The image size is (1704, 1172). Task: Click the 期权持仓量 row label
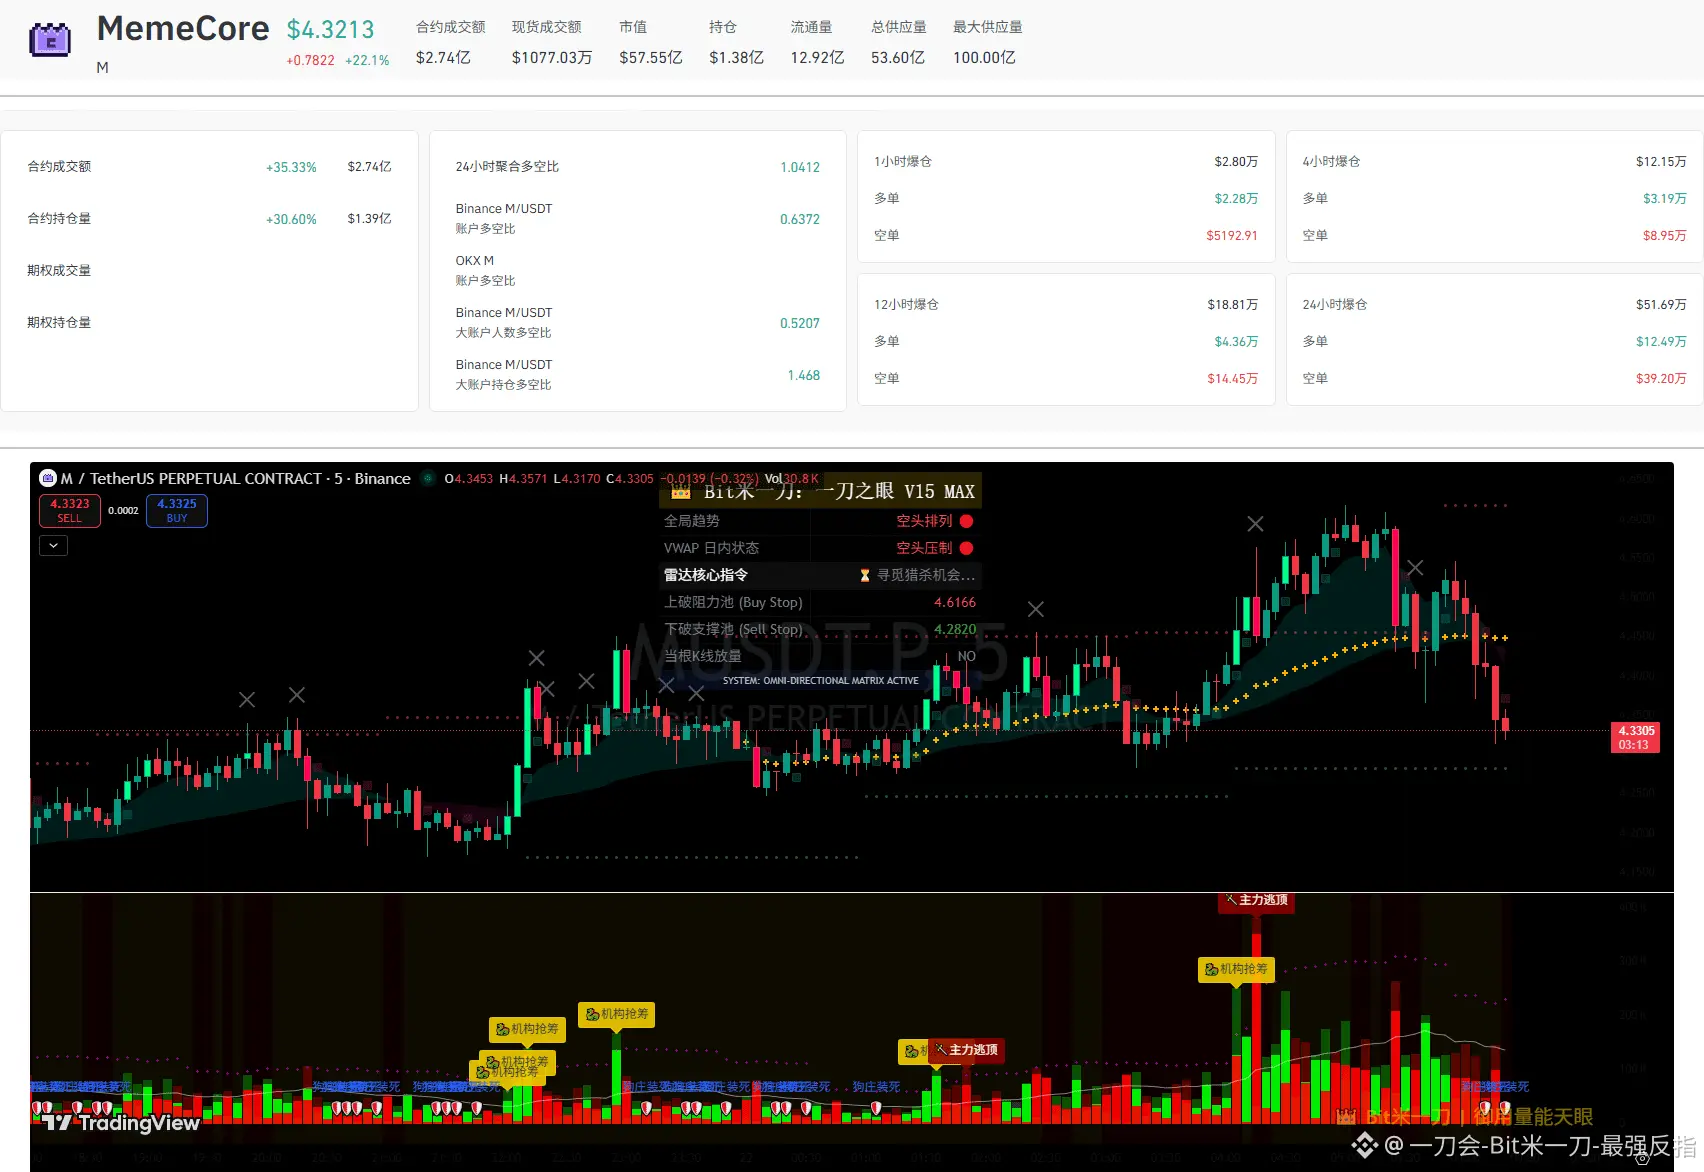tap(59, 323)
